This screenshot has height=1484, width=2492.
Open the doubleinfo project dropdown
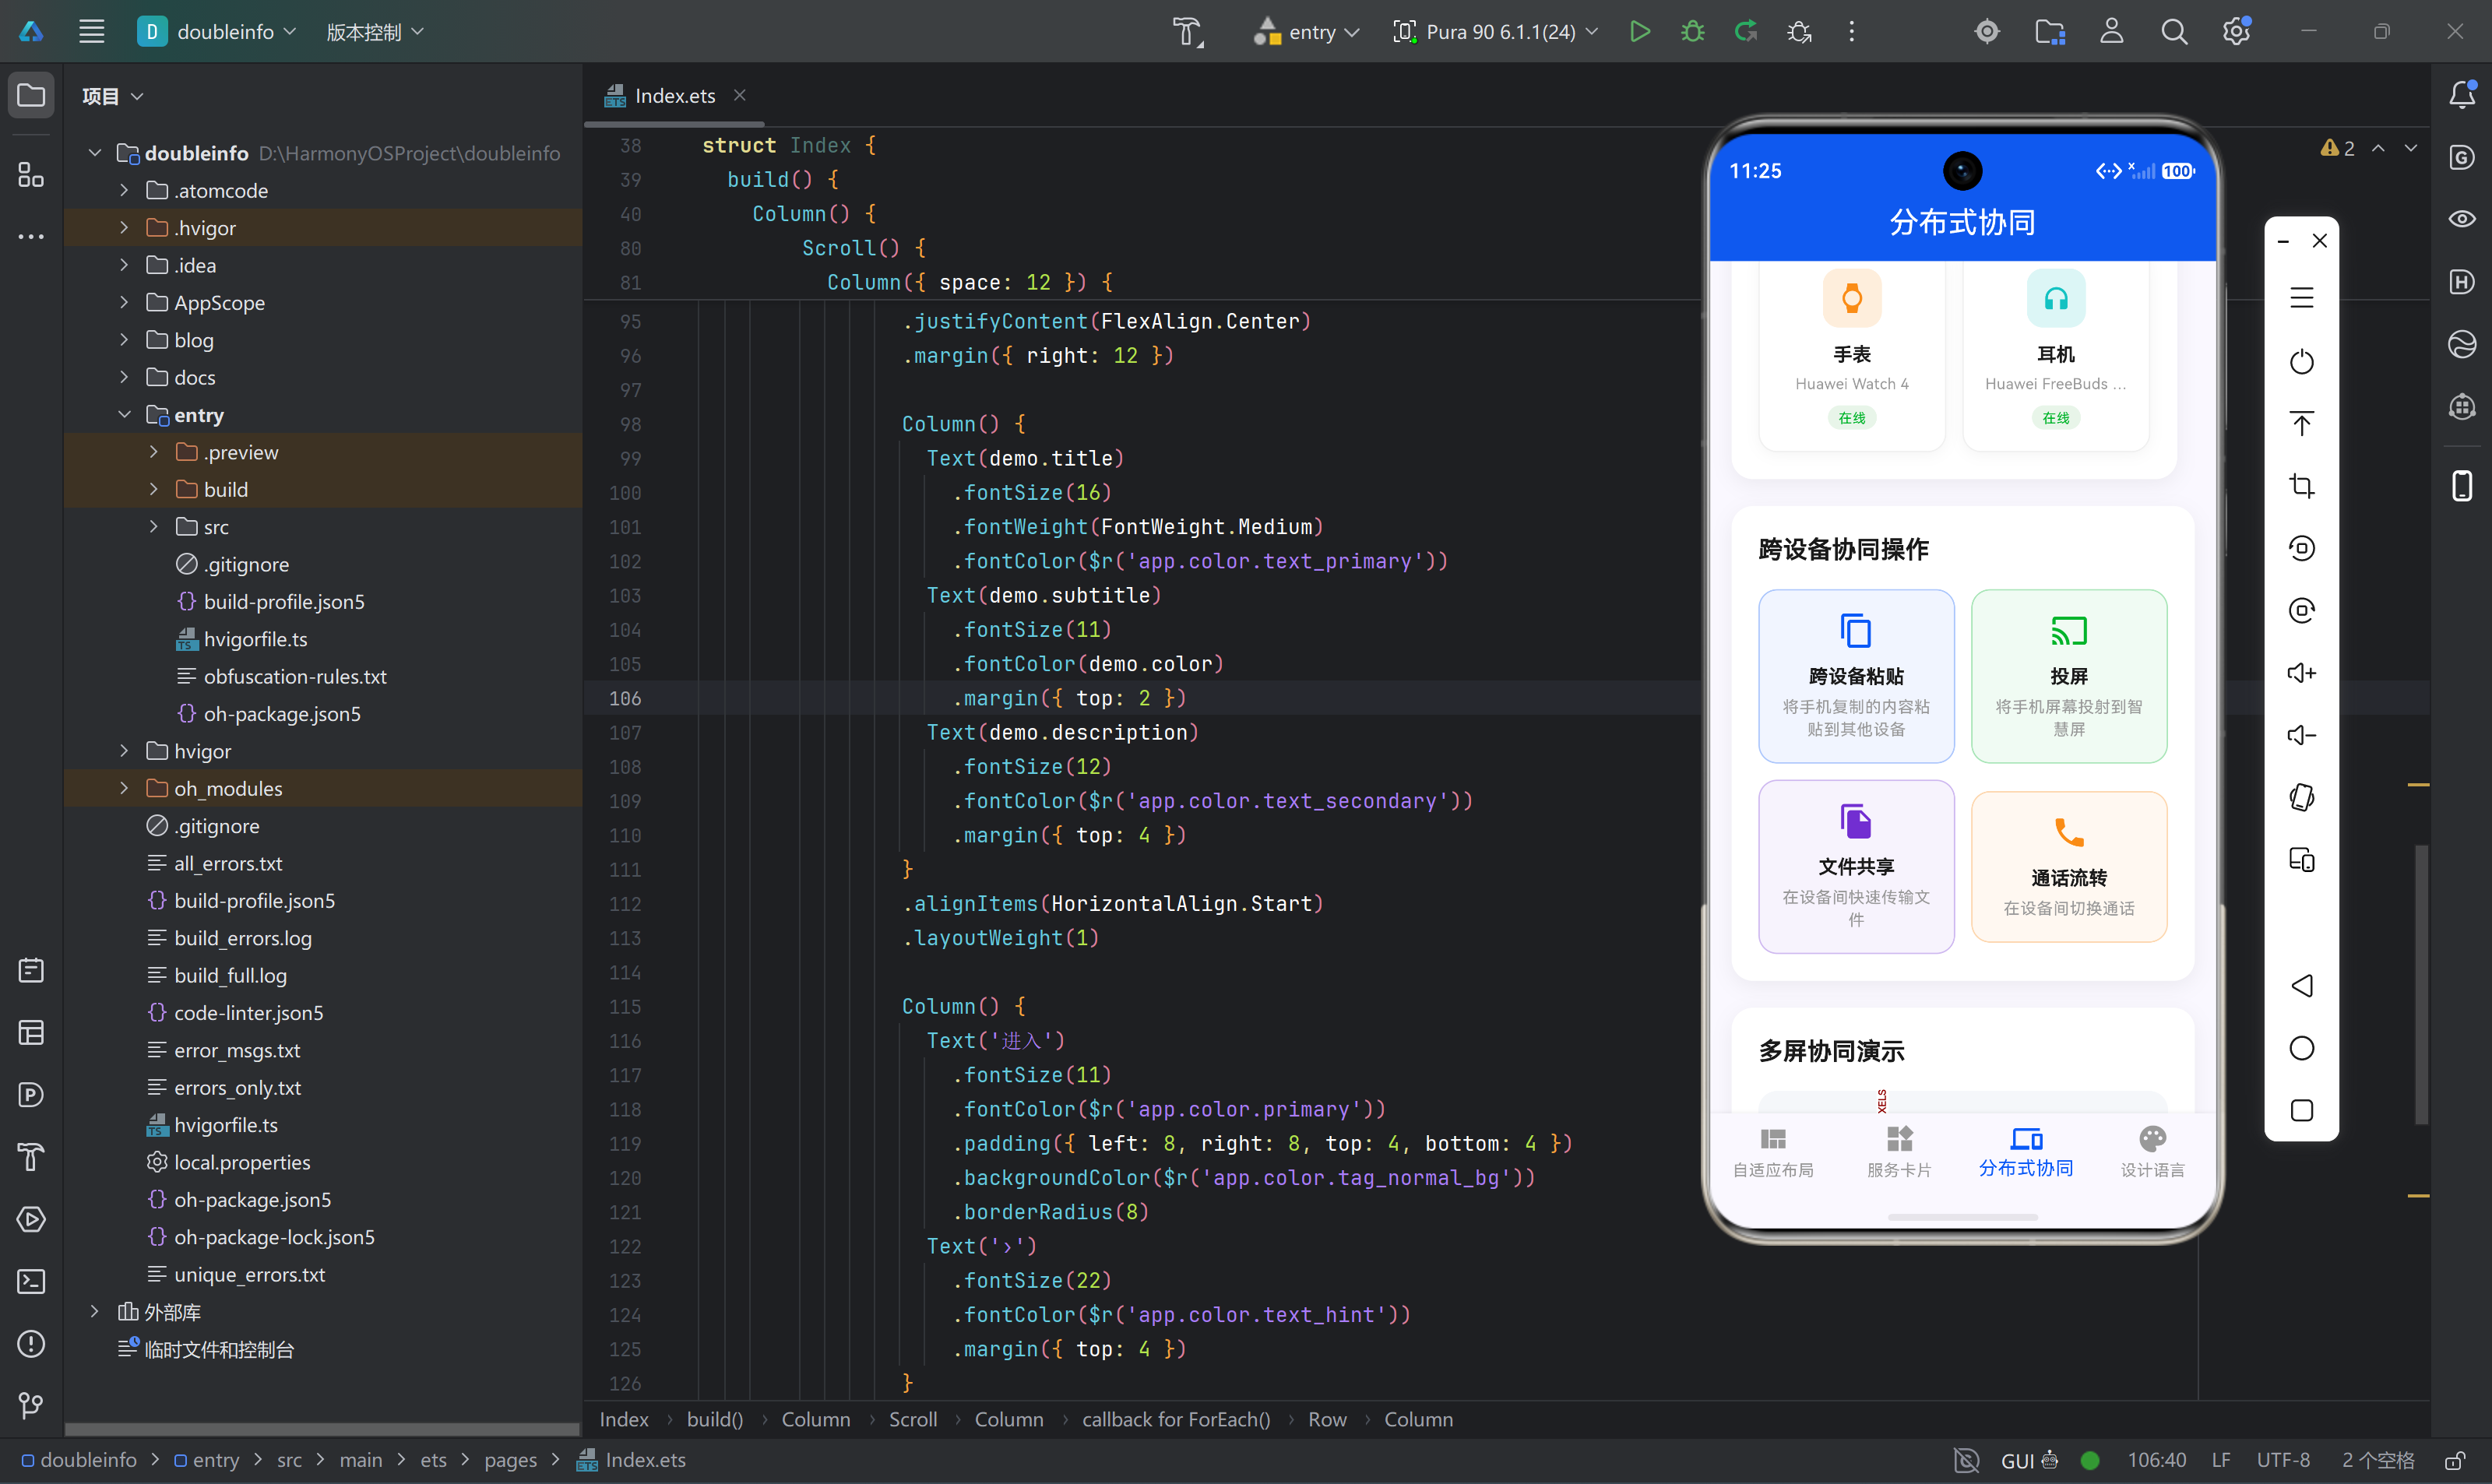[x=217, y=32]
